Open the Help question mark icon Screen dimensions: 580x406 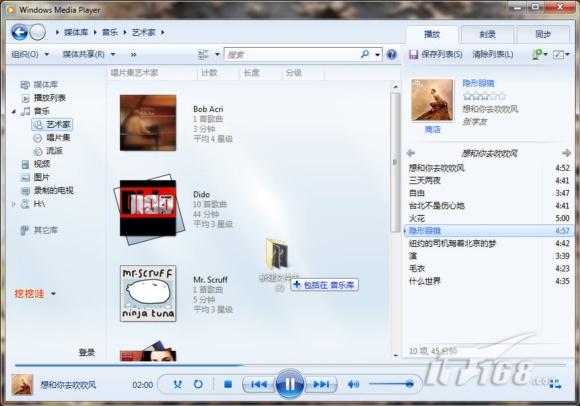pyautogui.click(x=391, y=55)
